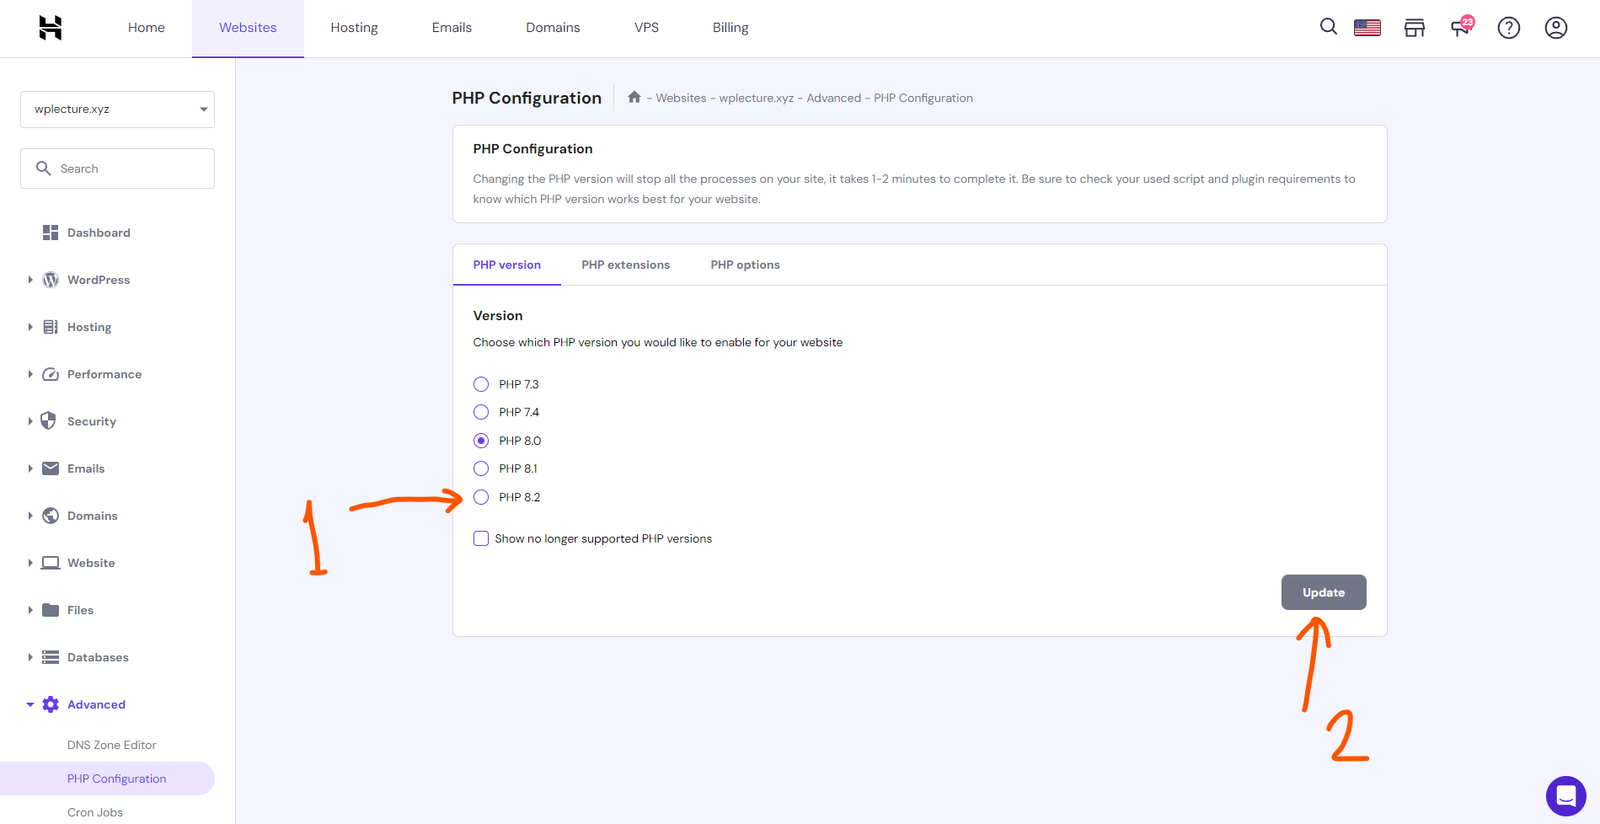Click the Dashboard grid icon
Image resolution: width=1600 pixels, height=824 pixels.
(x=50, y=233)
